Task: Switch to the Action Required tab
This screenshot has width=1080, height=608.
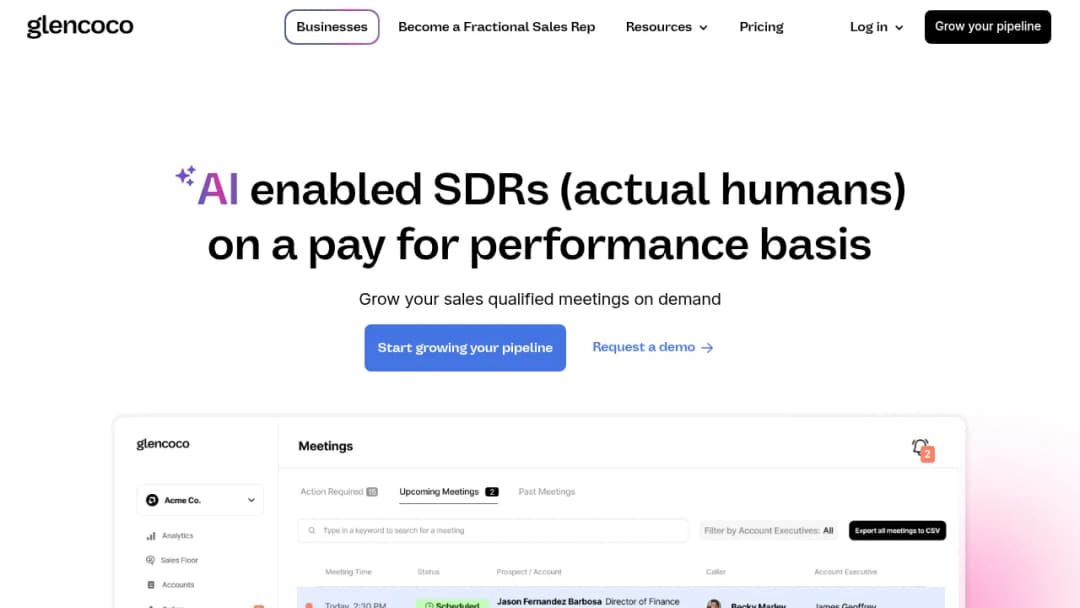Action: point(339,492)
